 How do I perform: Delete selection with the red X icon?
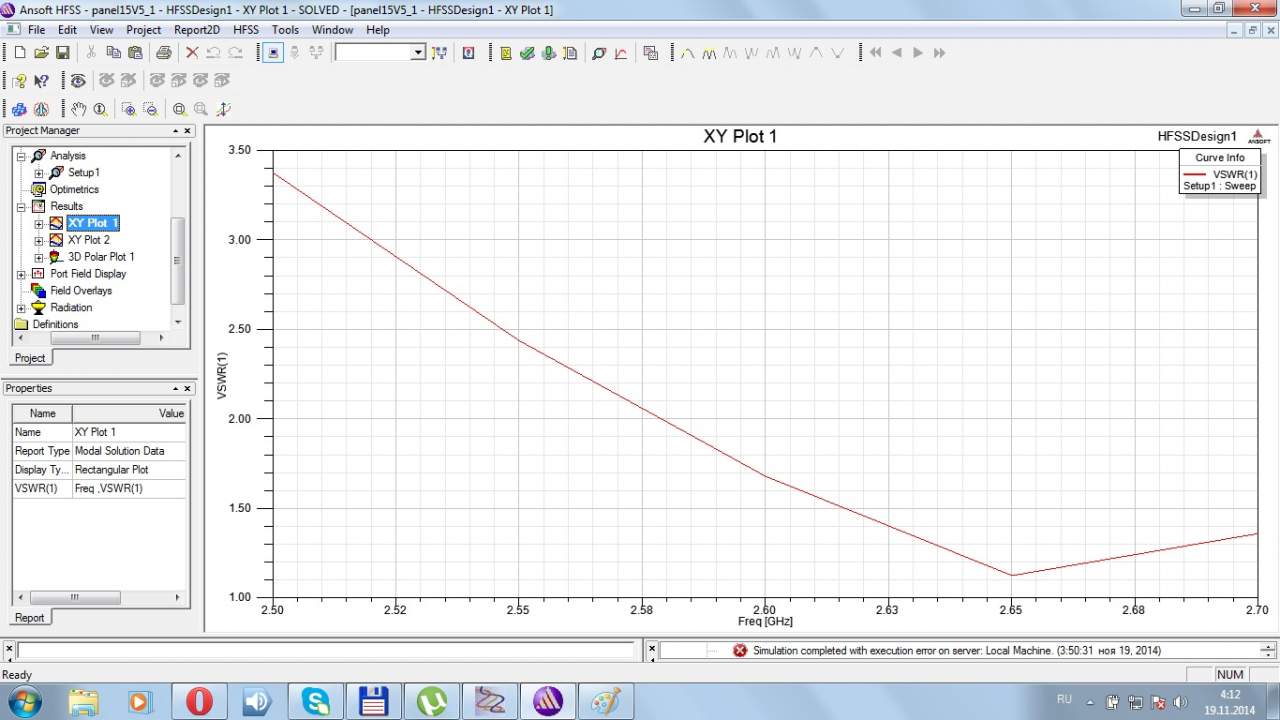pos(192,52)
